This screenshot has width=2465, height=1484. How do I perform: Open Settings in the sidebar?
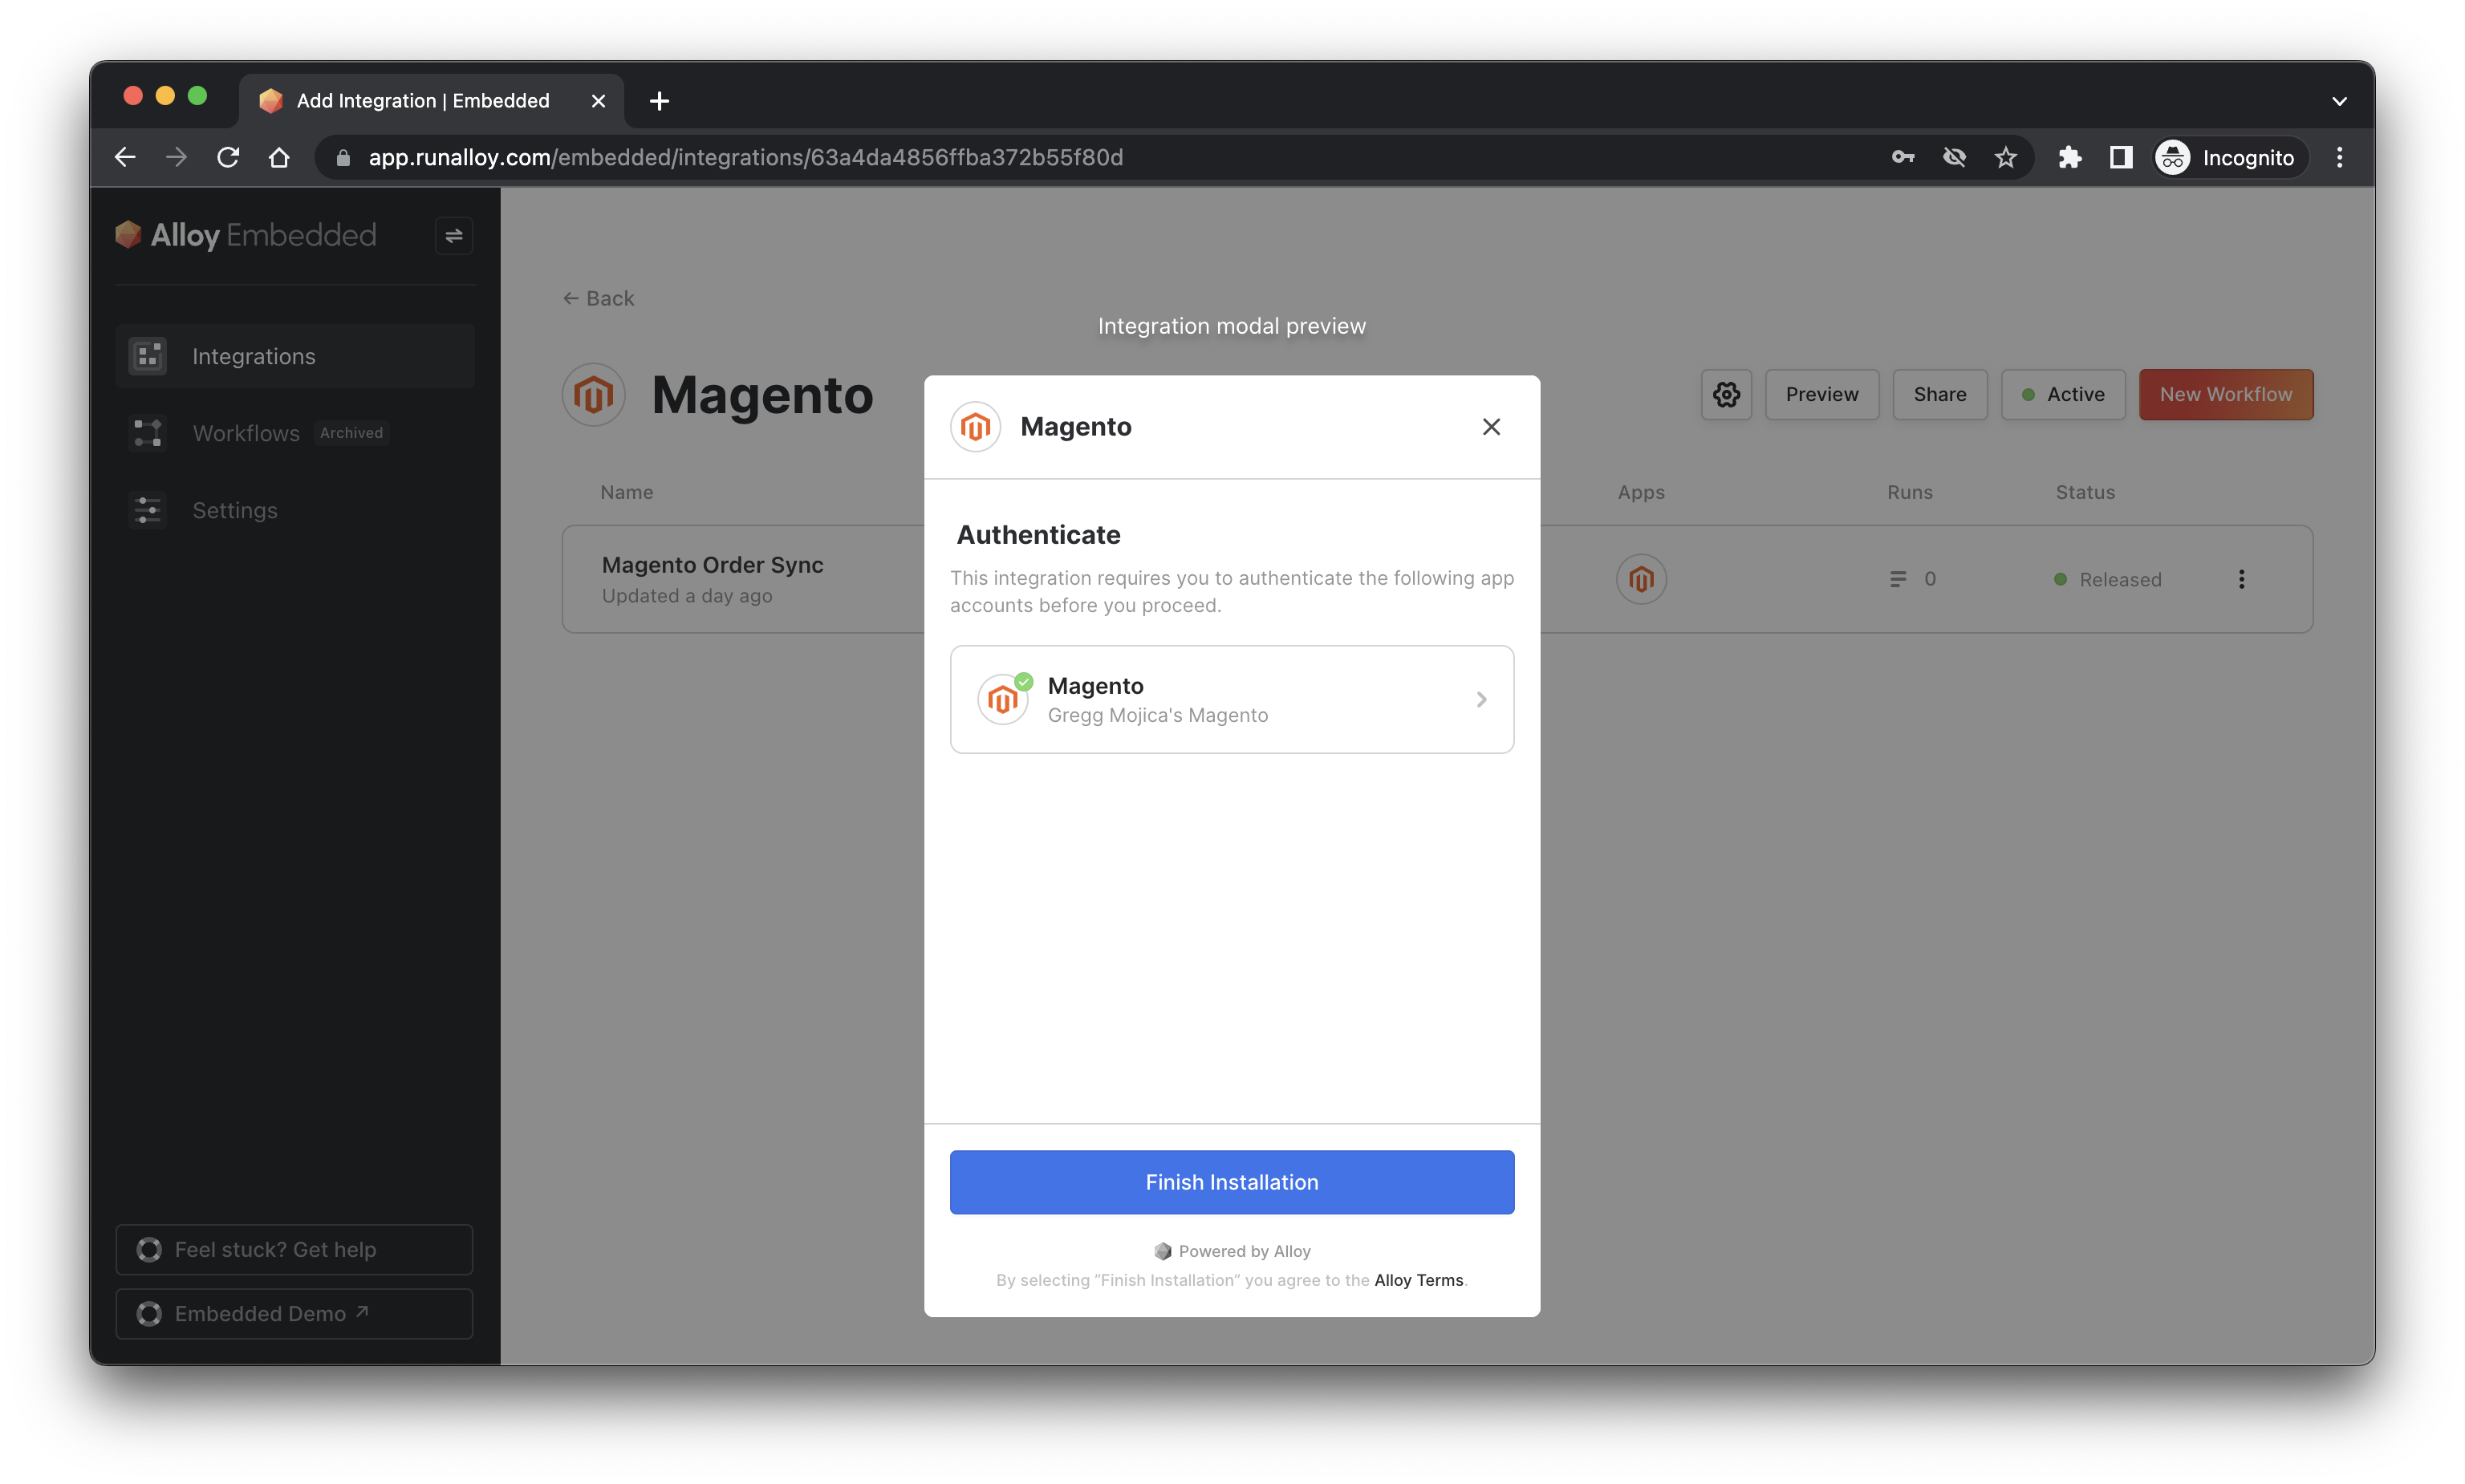[x=234, y=510]
